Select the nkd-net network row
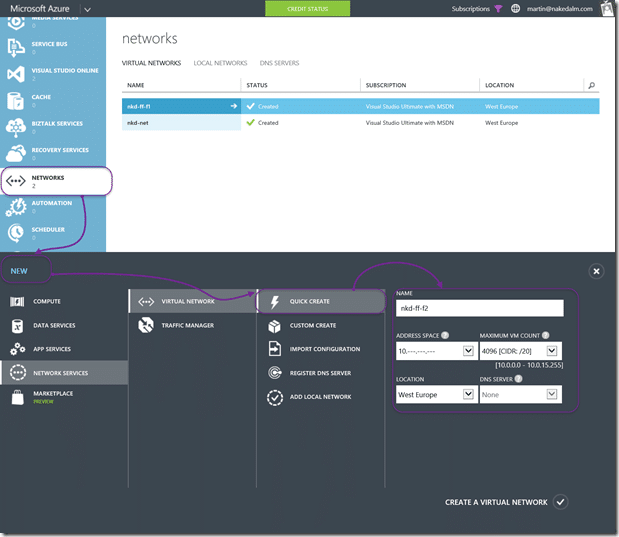 coord(360,123)
